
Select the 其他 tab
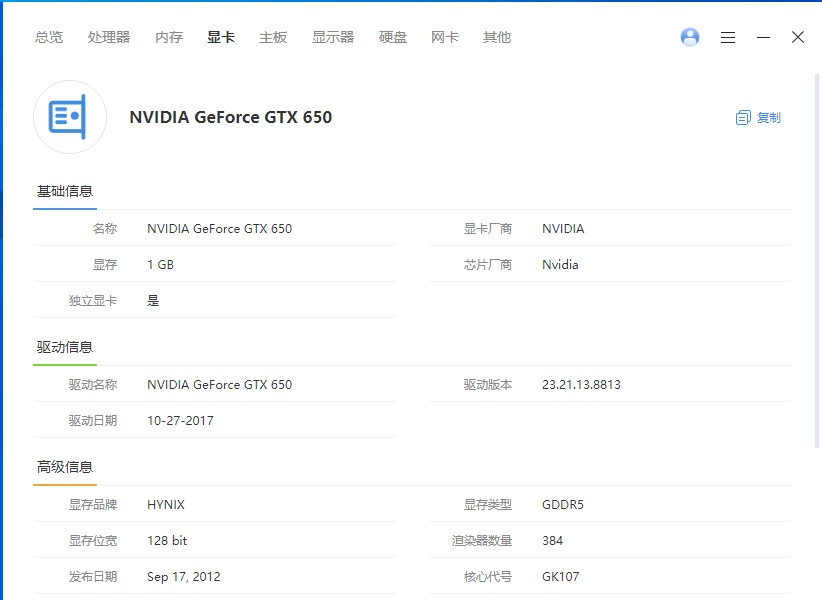(x=497, y=37)
